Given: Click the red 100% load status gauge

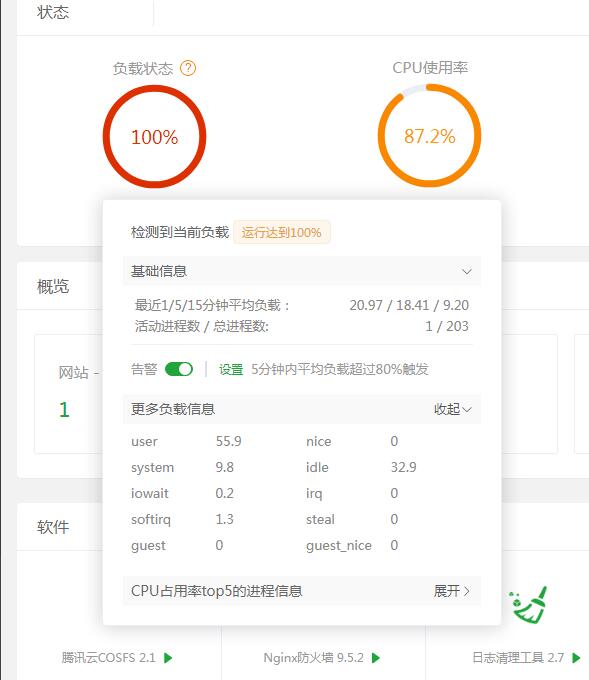Looking at the screenshot, I should coord(154,136).
